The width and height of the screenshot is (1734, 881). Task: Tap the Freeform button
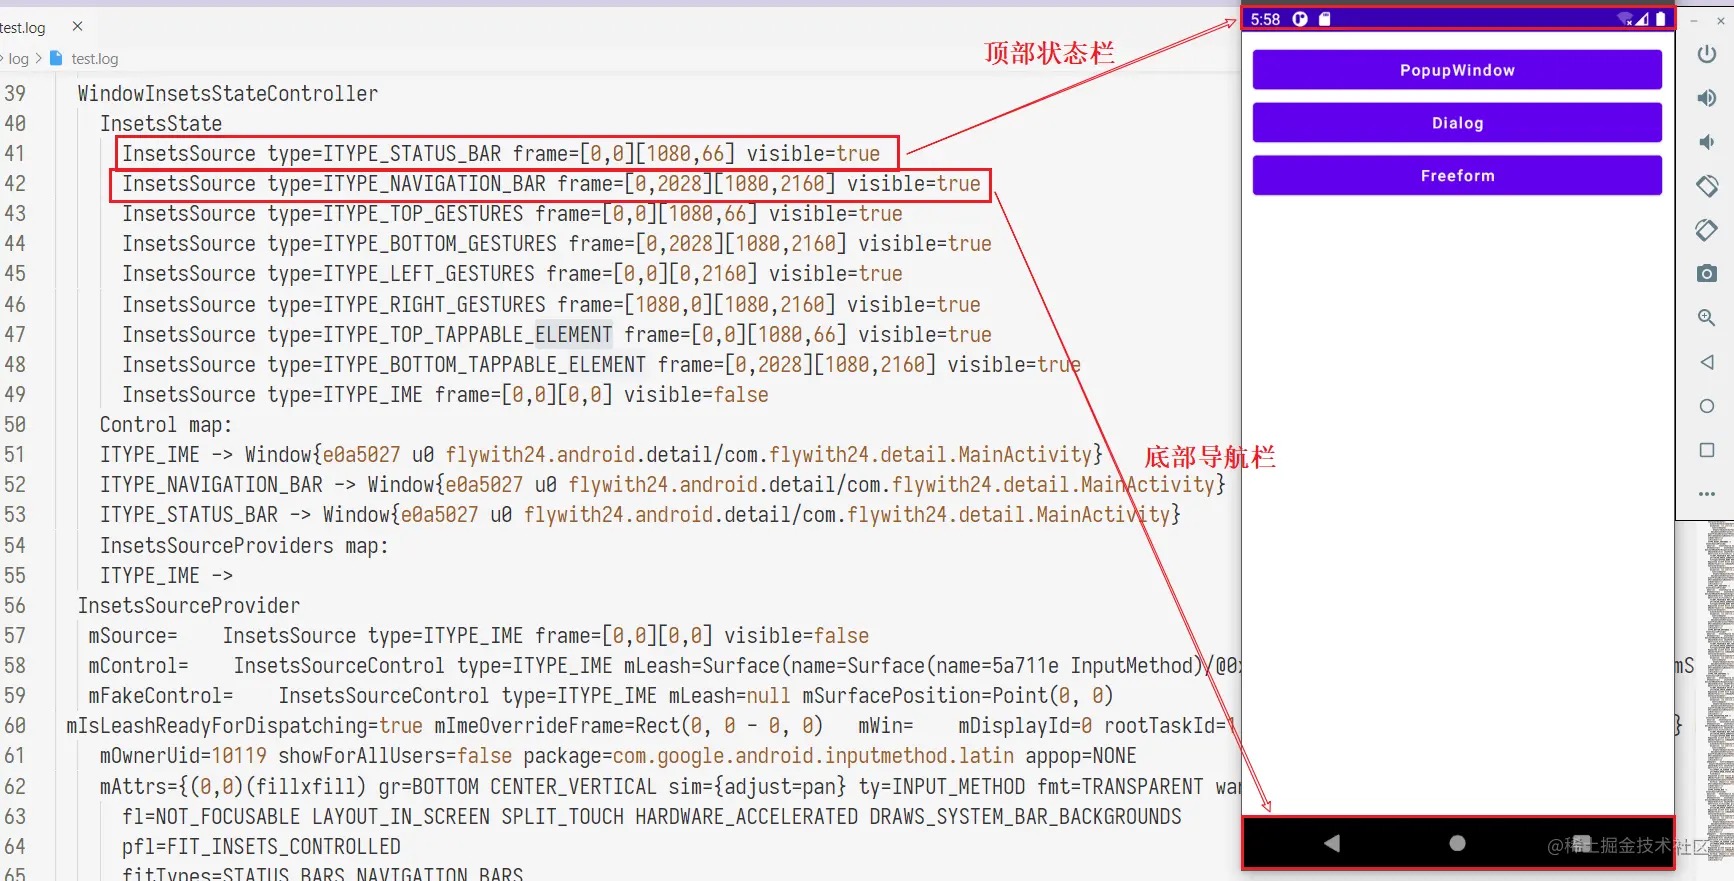(x=1456, y=176)
